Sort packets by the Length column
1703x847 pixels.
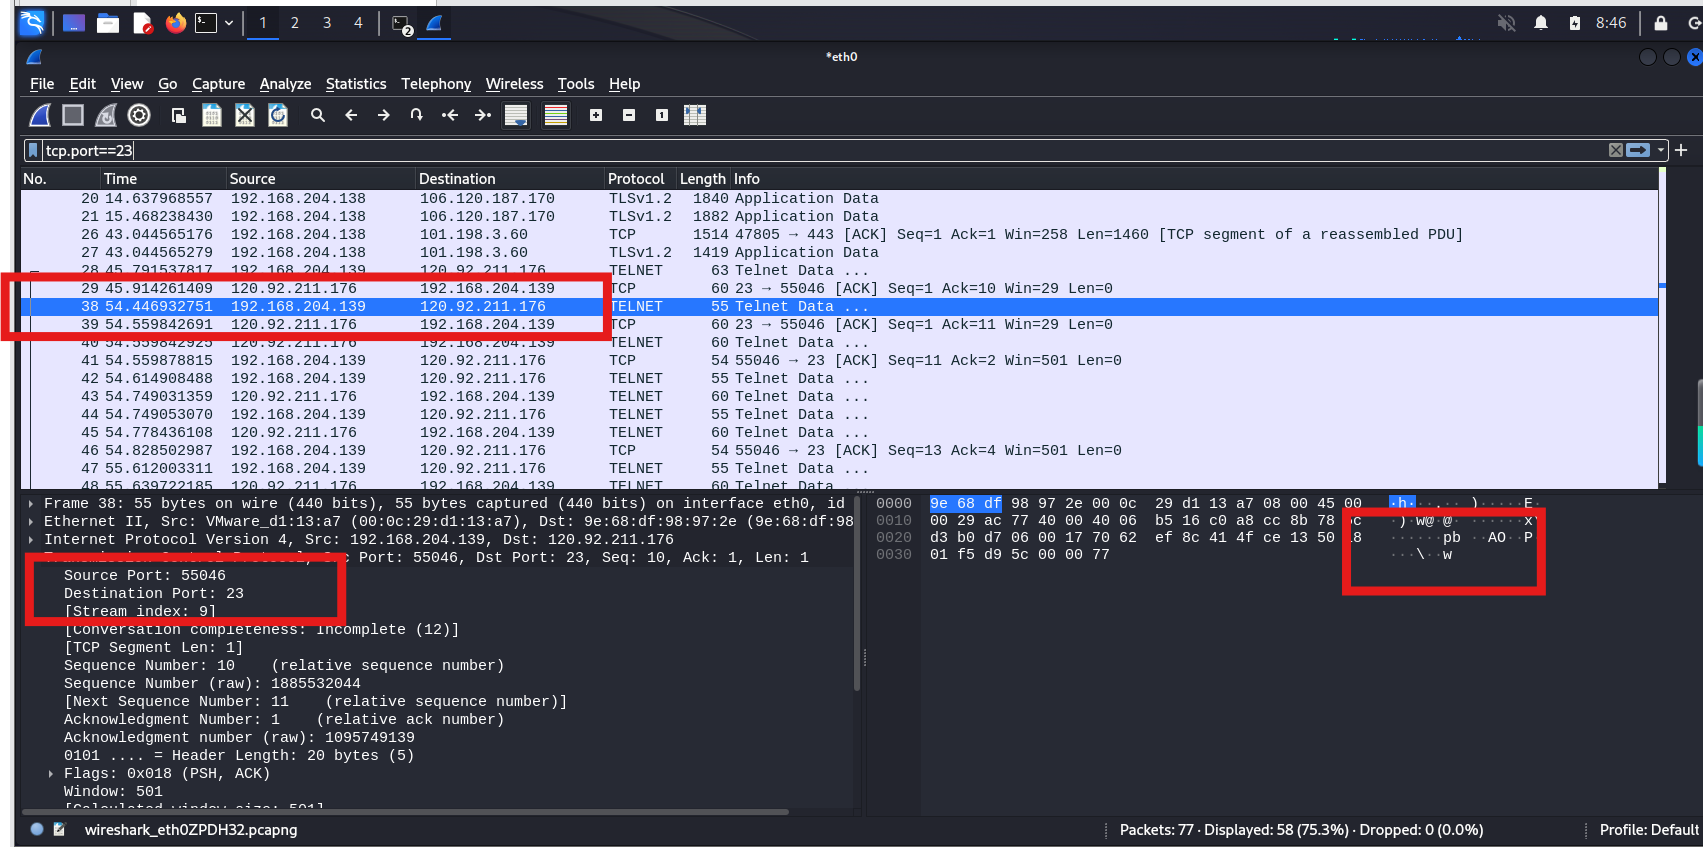pos(703,178)
